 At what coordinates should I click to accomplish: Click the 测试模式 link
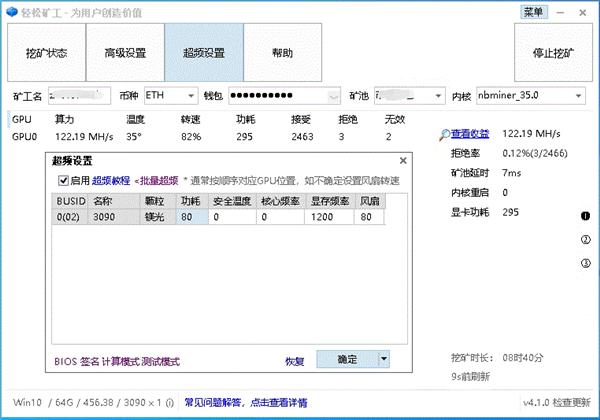(160, 361)
